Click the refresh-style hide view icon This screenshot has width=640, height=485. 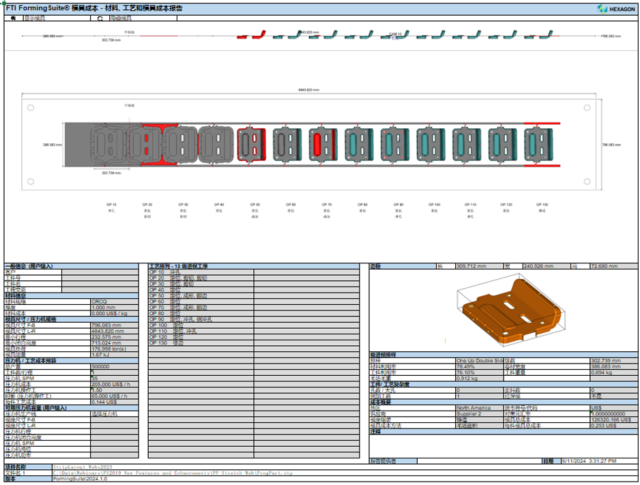click(x=100, y=18)
